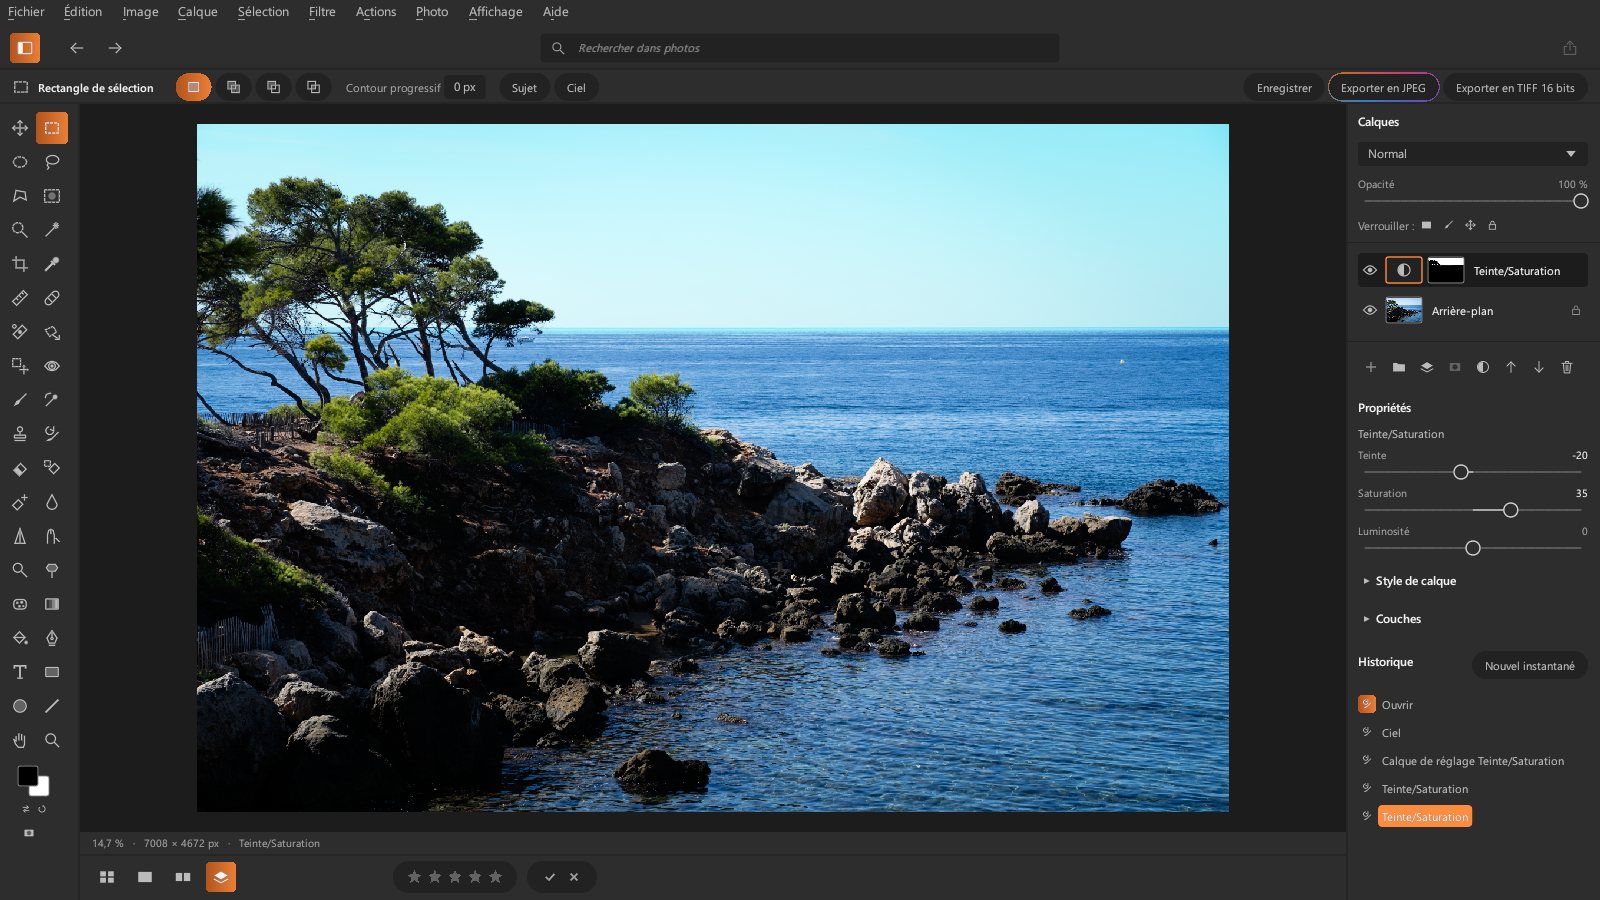Add a new layer with plus icon

click(1371, 367)
